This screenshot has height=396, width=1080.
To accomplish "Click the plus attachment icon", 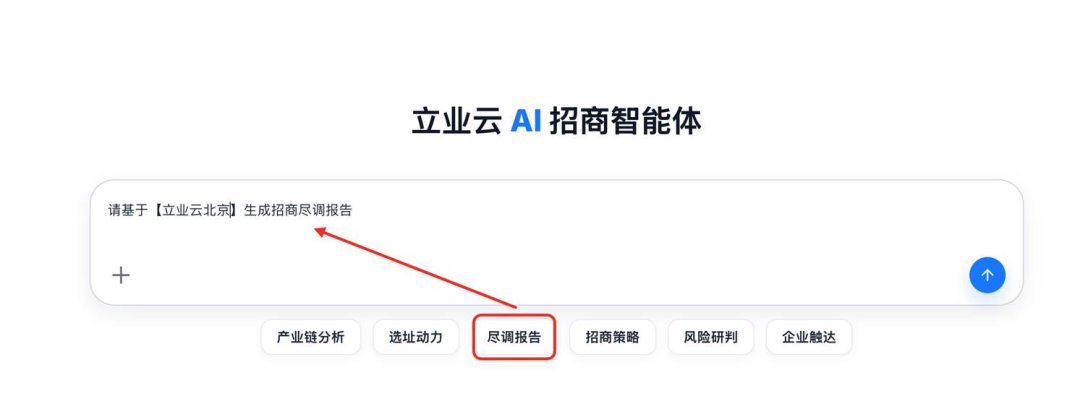I will 121,275.
